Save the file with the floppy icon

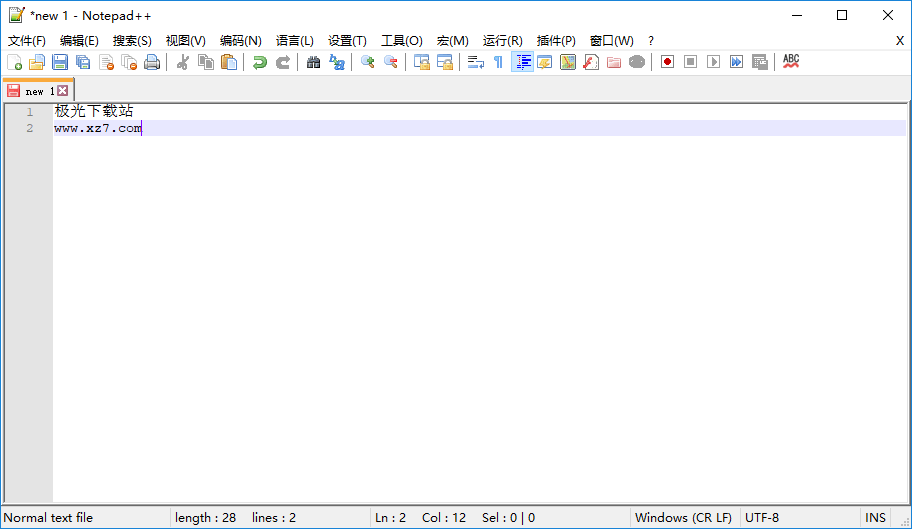(60, 62)
